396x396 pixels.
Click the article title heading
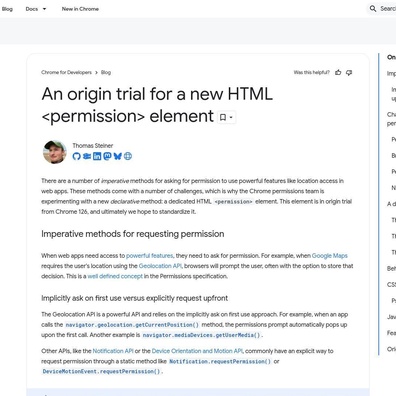point(157,105)
